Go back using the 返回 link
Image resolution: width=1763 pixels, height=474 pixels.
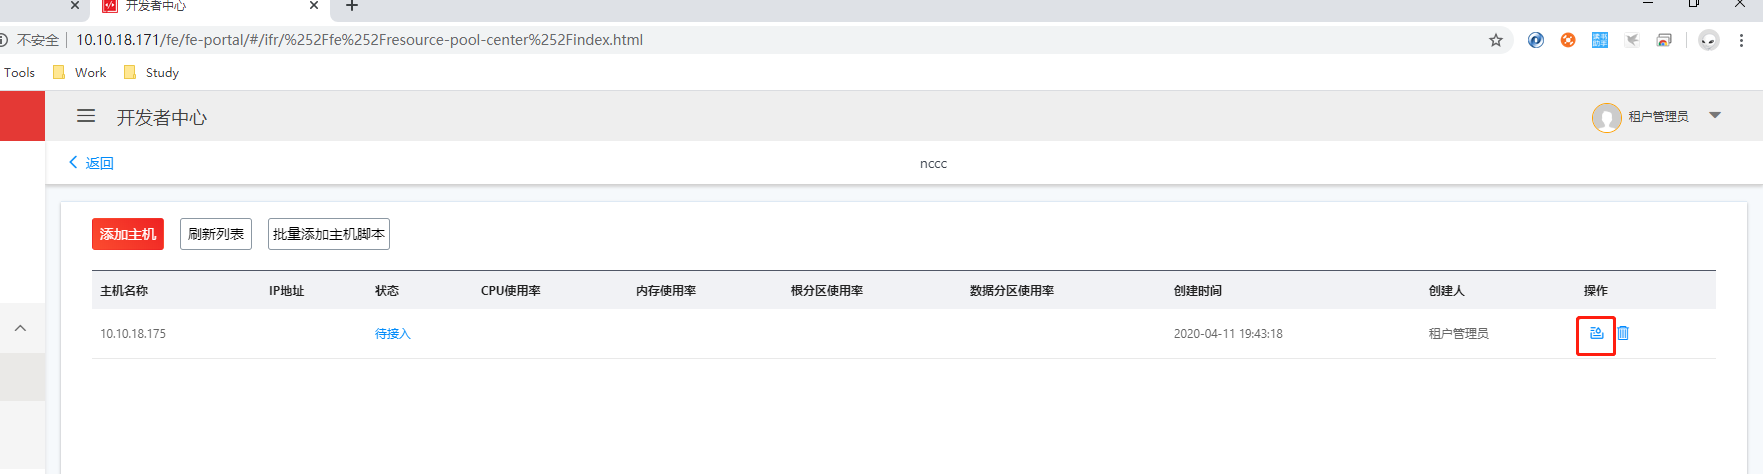tap(91, 163)
